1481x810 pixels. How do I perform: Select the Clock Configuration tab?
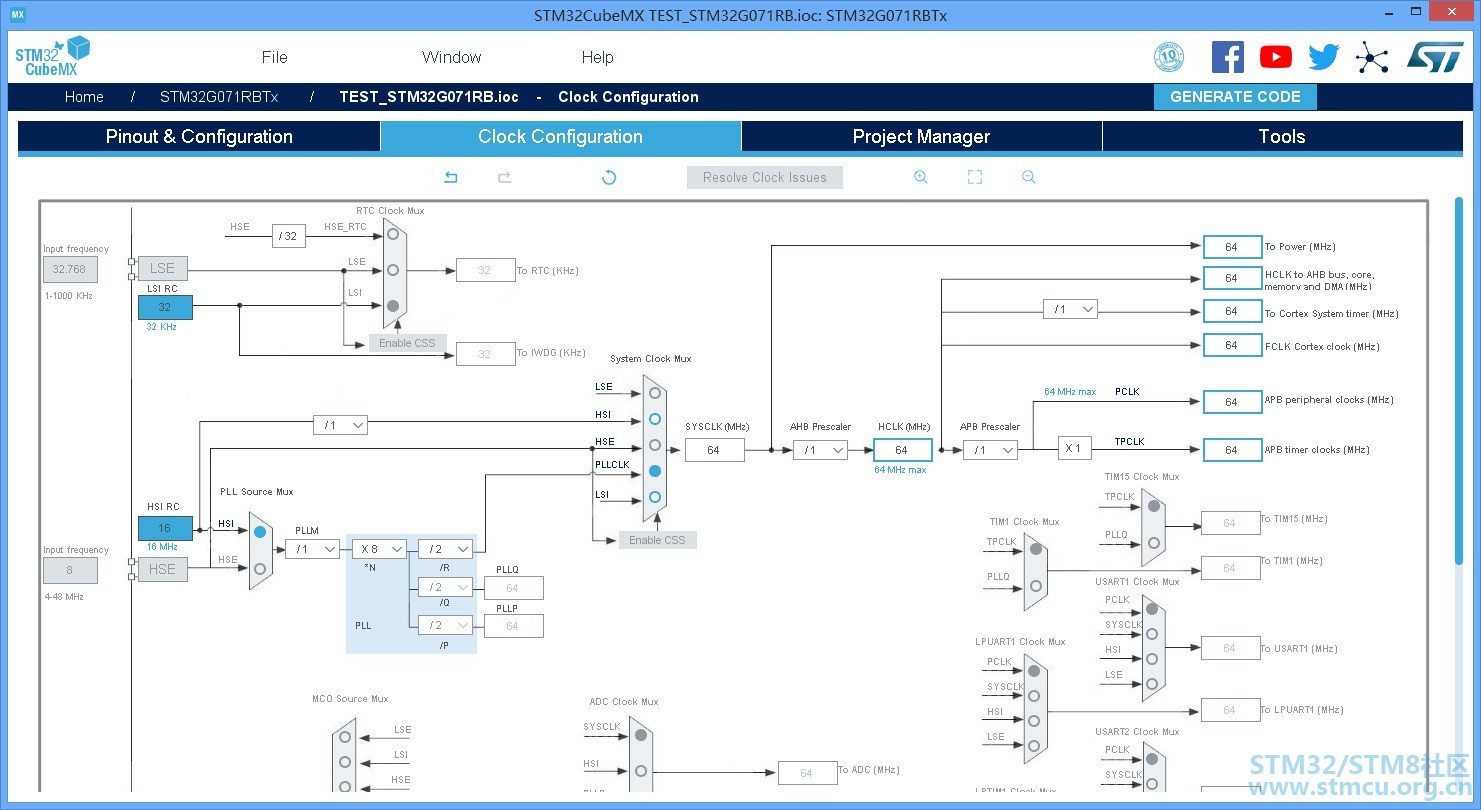point(560,137)
